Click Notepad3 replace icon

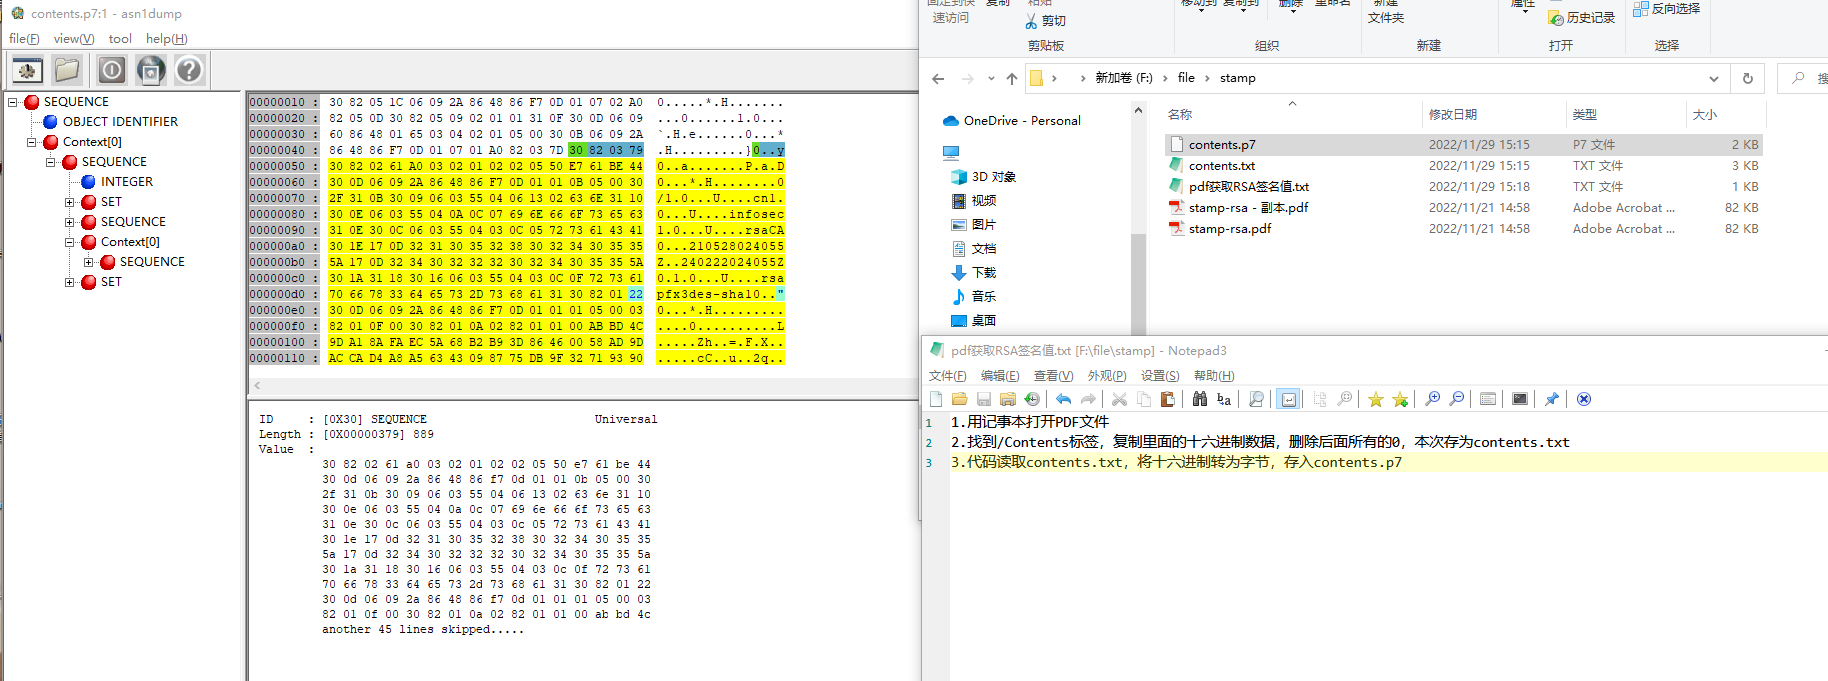(1224, 399)
